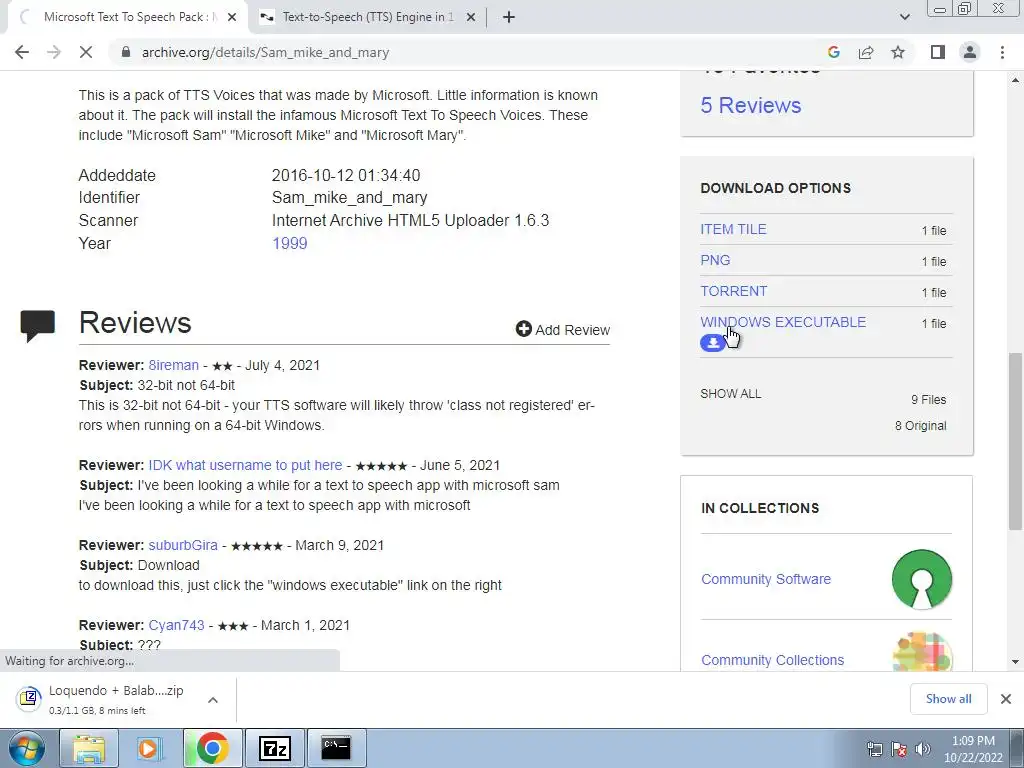Image resolution: width=1024 pixels, height=768 pixels.
Task: Download the ITEM TILE option
Action: click(733, 229)
